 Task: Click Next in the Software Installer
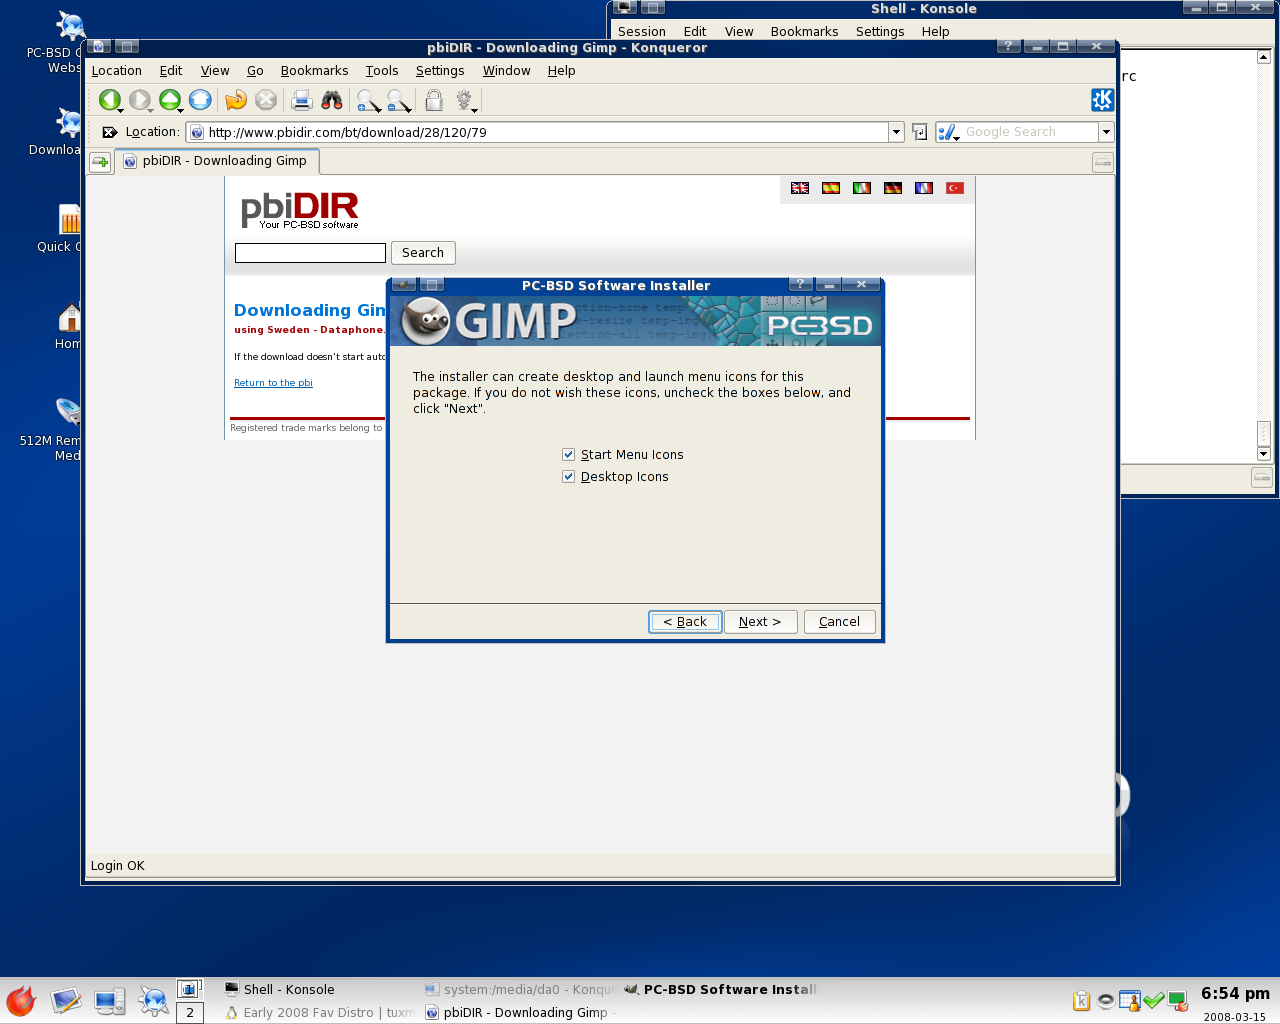pyautogui.click(x=760, y=622)
